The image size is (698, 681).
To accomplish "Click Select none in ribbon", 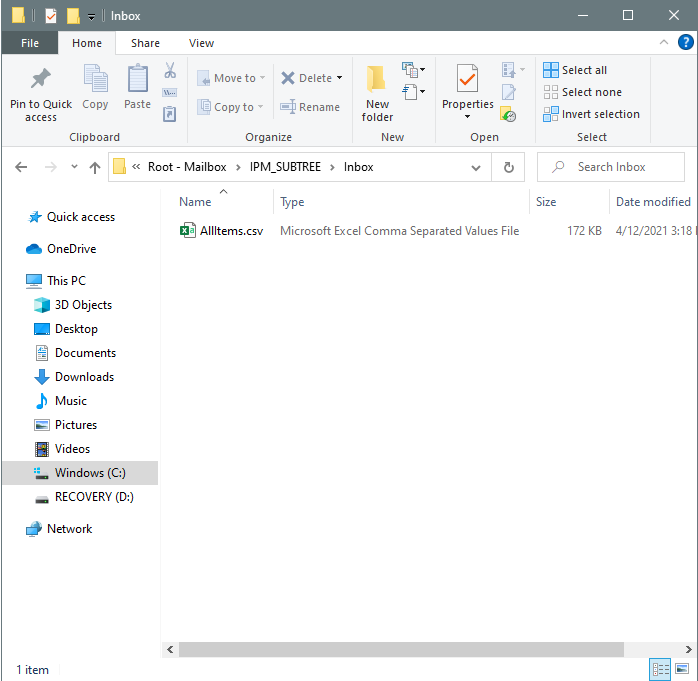I will [582, 92].
